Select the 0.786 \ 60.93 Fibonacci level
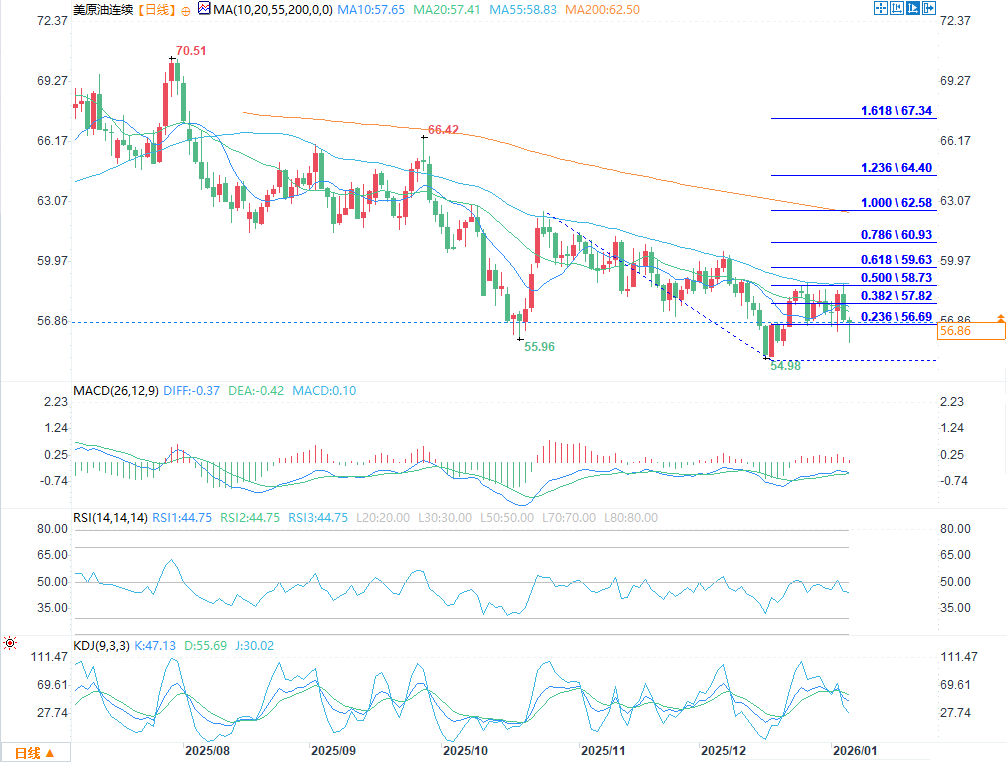 click(x=897, y=235)
